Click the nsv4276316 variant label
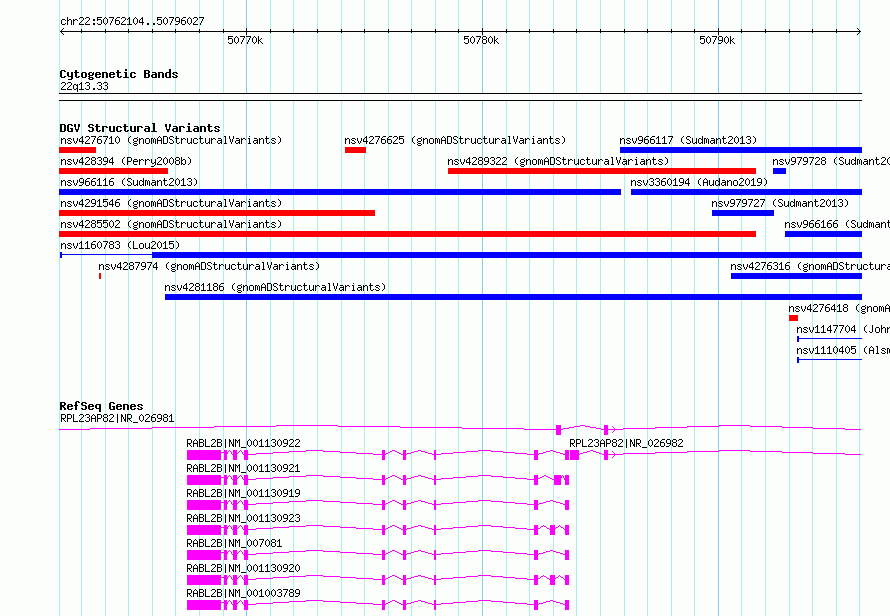The height and width of the screenshot is (616, 890). point(810,266)
